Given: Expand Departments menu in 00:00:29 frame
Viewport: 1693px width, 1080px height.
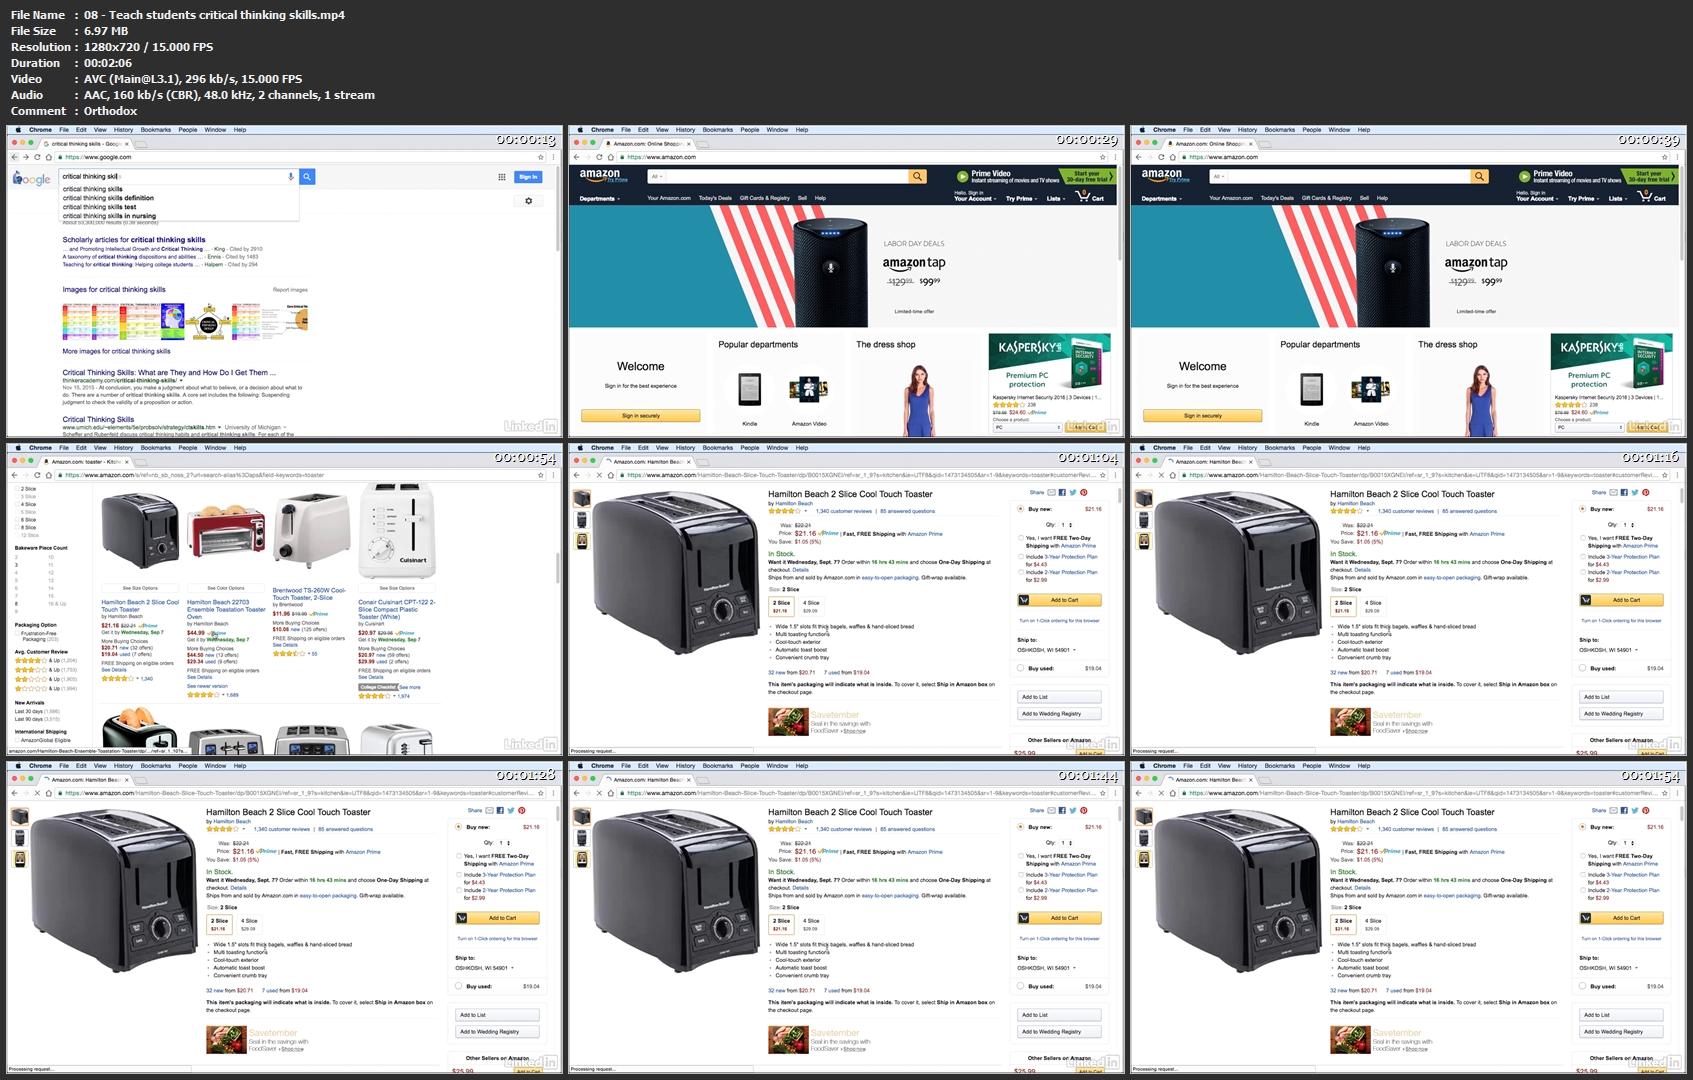Looking at the screenshot, I should 600,198.
